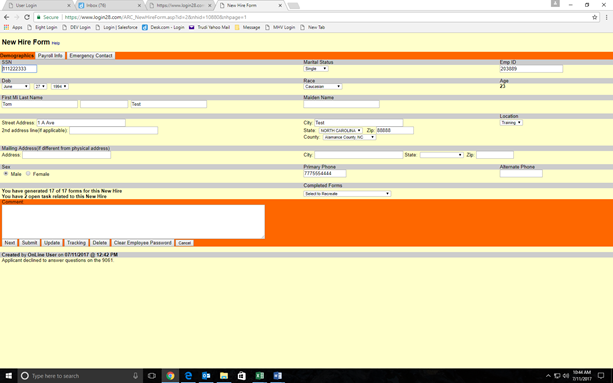Image resolution: width=613 pixels, height=383 pixels.
Task: Click the Tracking button
Action: coord(76,243)
